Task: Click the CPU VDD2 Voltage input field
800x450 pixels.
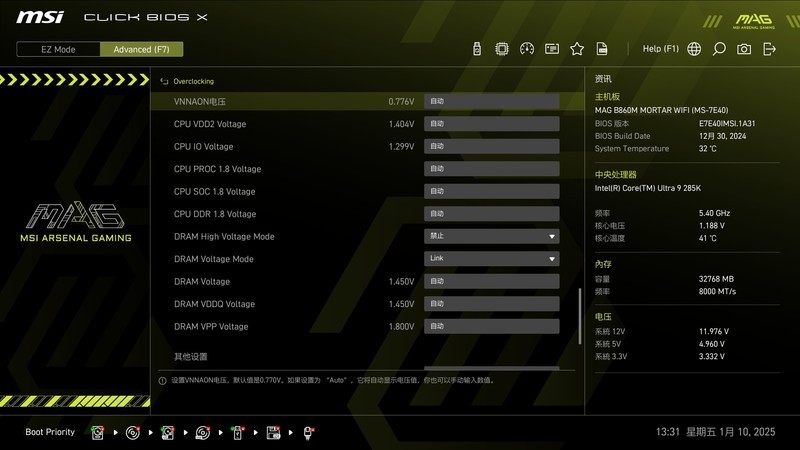Action: pyautogui.click(x=491, y=124)
